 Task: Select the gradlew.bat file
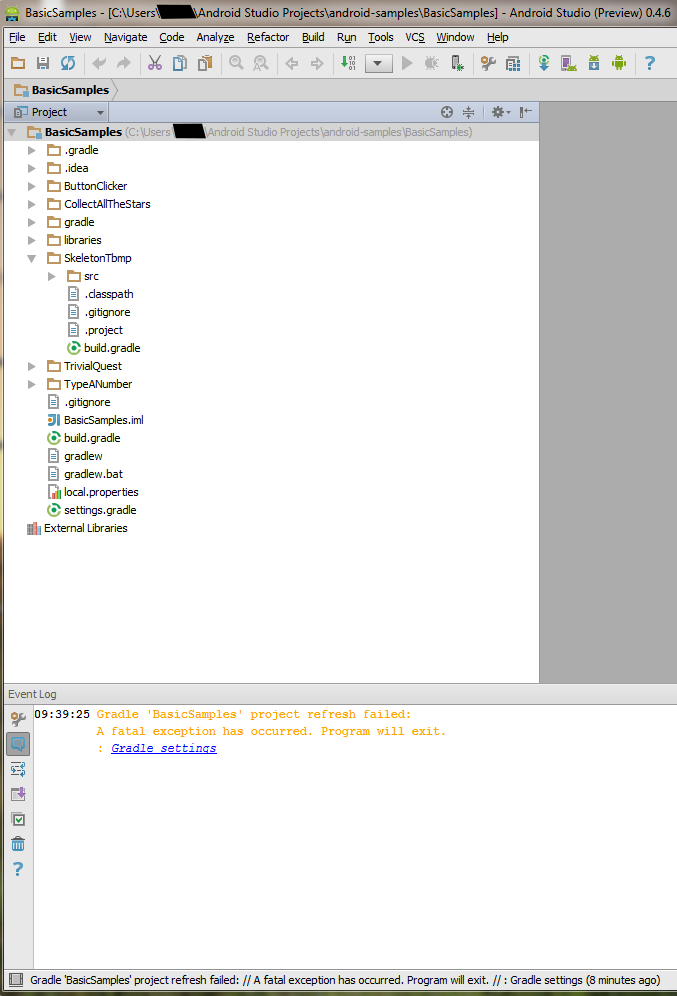click(93, 474)
